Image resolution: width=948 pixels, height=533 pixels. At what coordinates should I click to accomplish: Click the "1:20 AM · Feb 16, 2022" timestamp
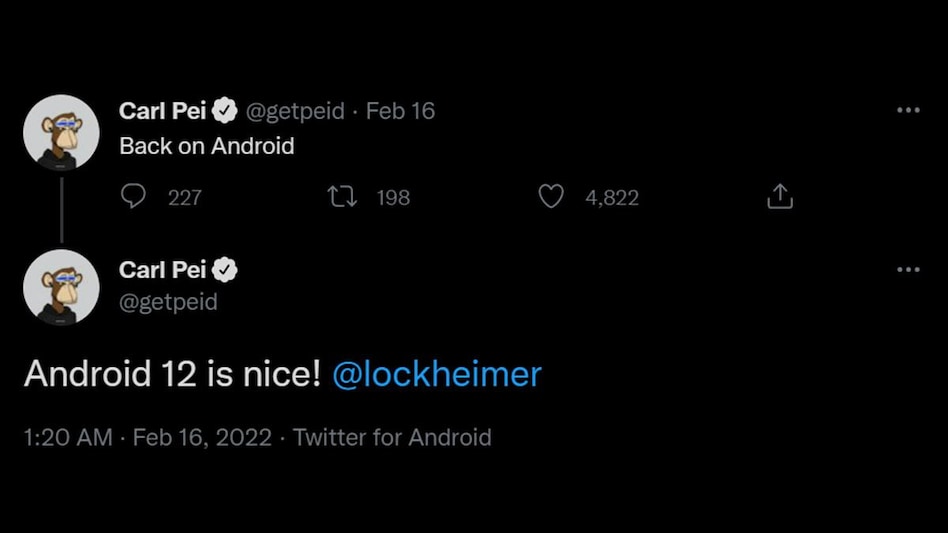point(147,437)
